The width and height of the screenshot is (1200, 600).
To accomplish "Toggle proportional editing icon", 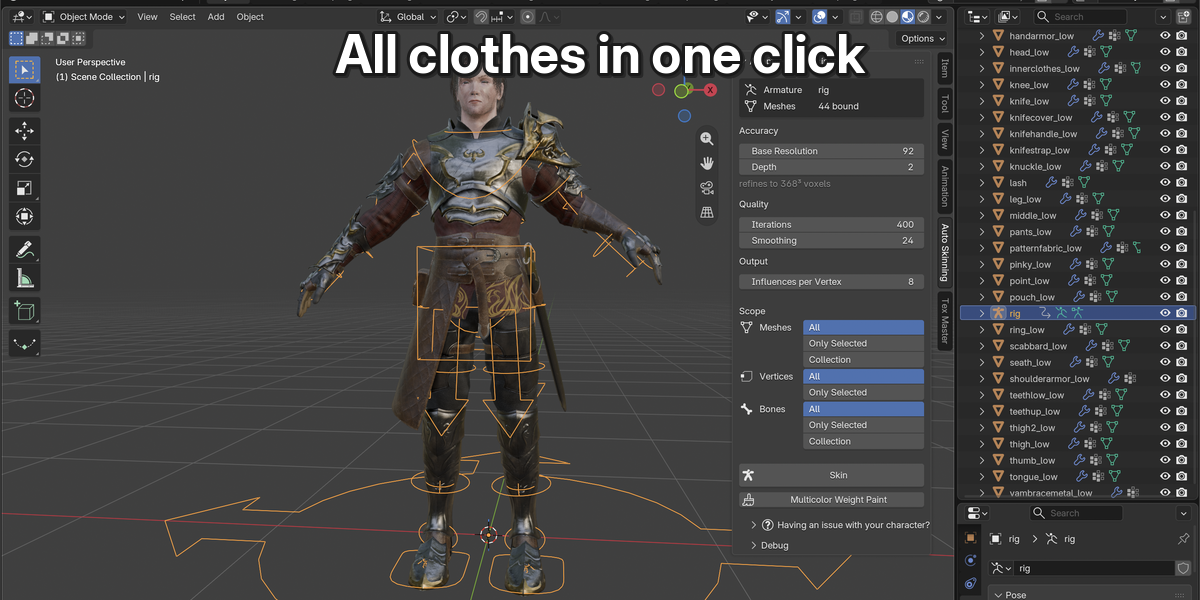I will 528,17.
